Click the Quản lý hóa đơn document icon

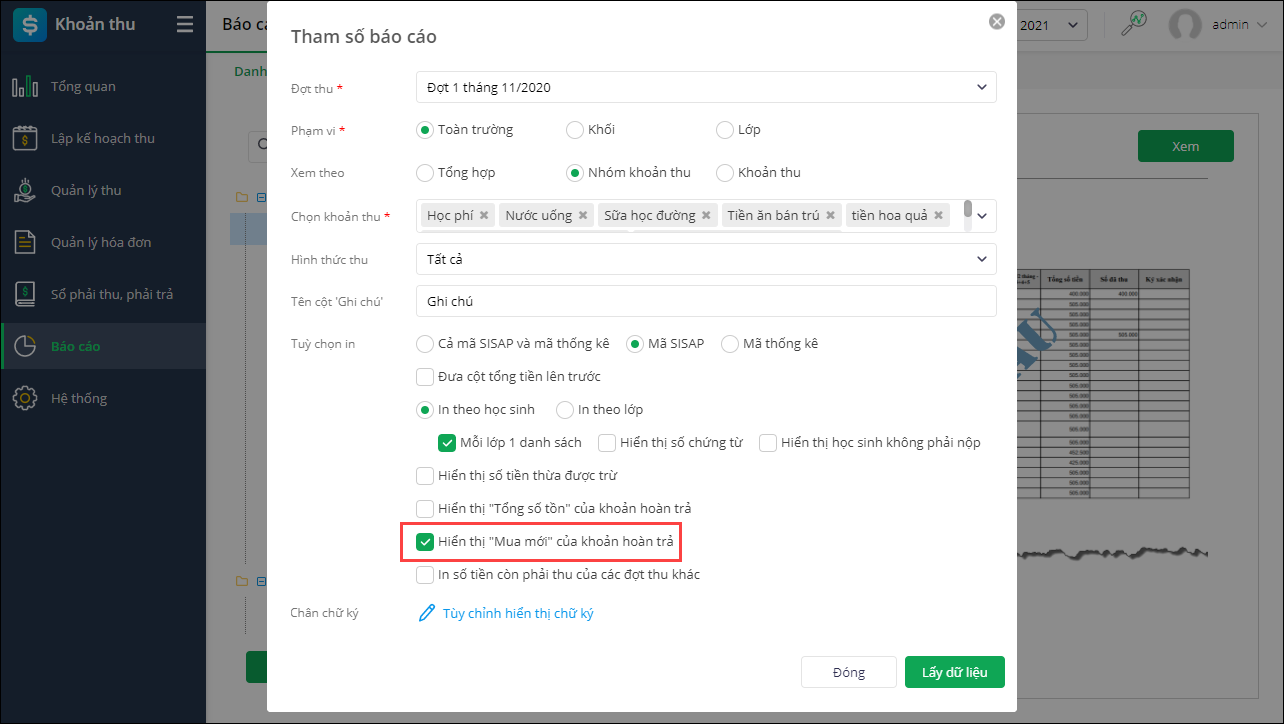click(x=25, y=243)
